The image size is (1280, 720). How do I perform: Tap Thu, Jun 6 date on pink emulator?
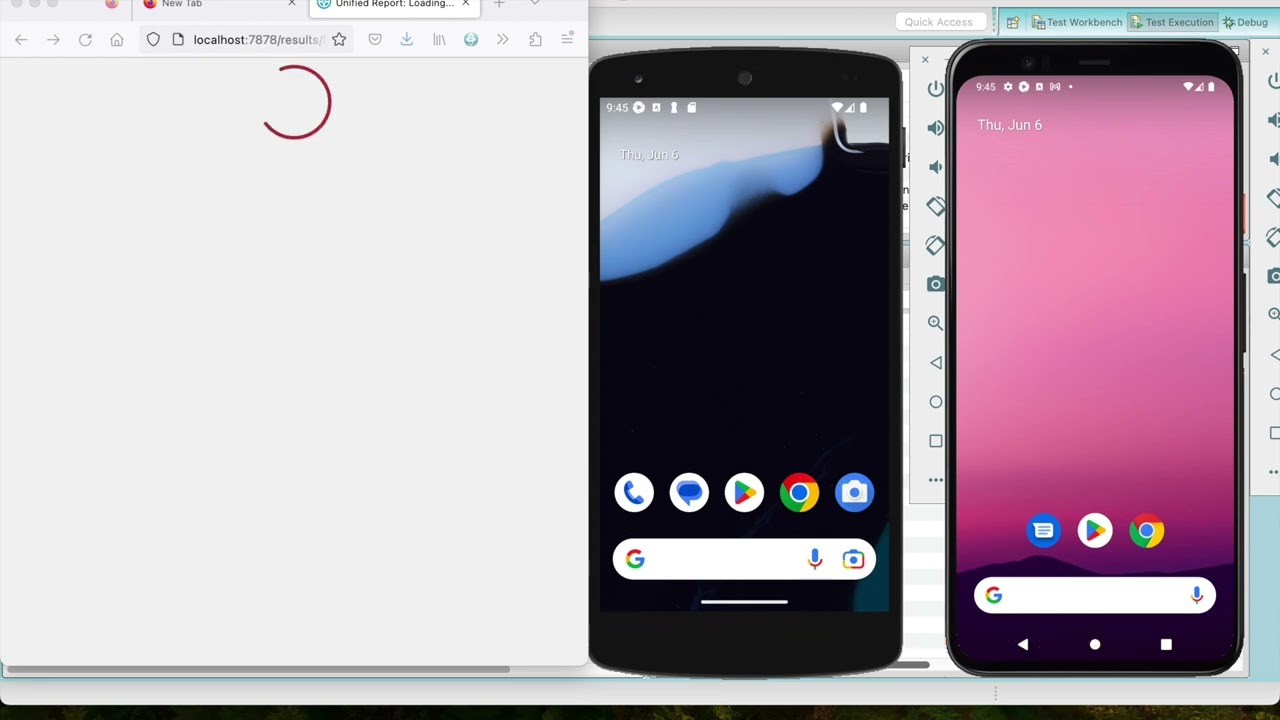pyautogui.click(x=1010, y=125)
